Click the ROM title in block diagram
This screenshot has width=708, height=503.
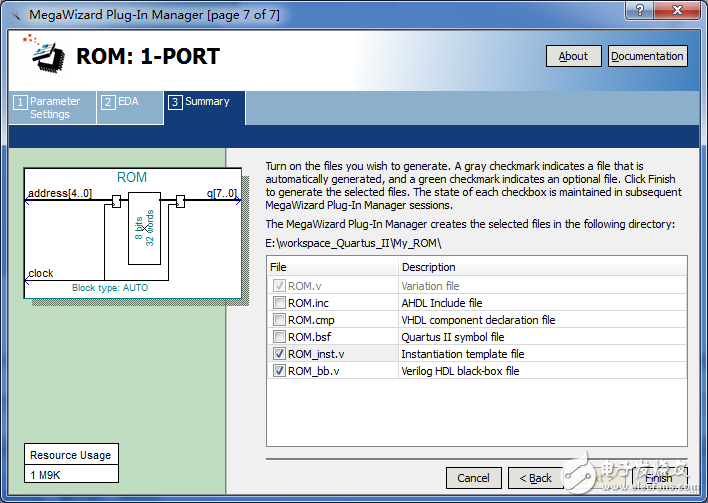(x=132, y=177)
